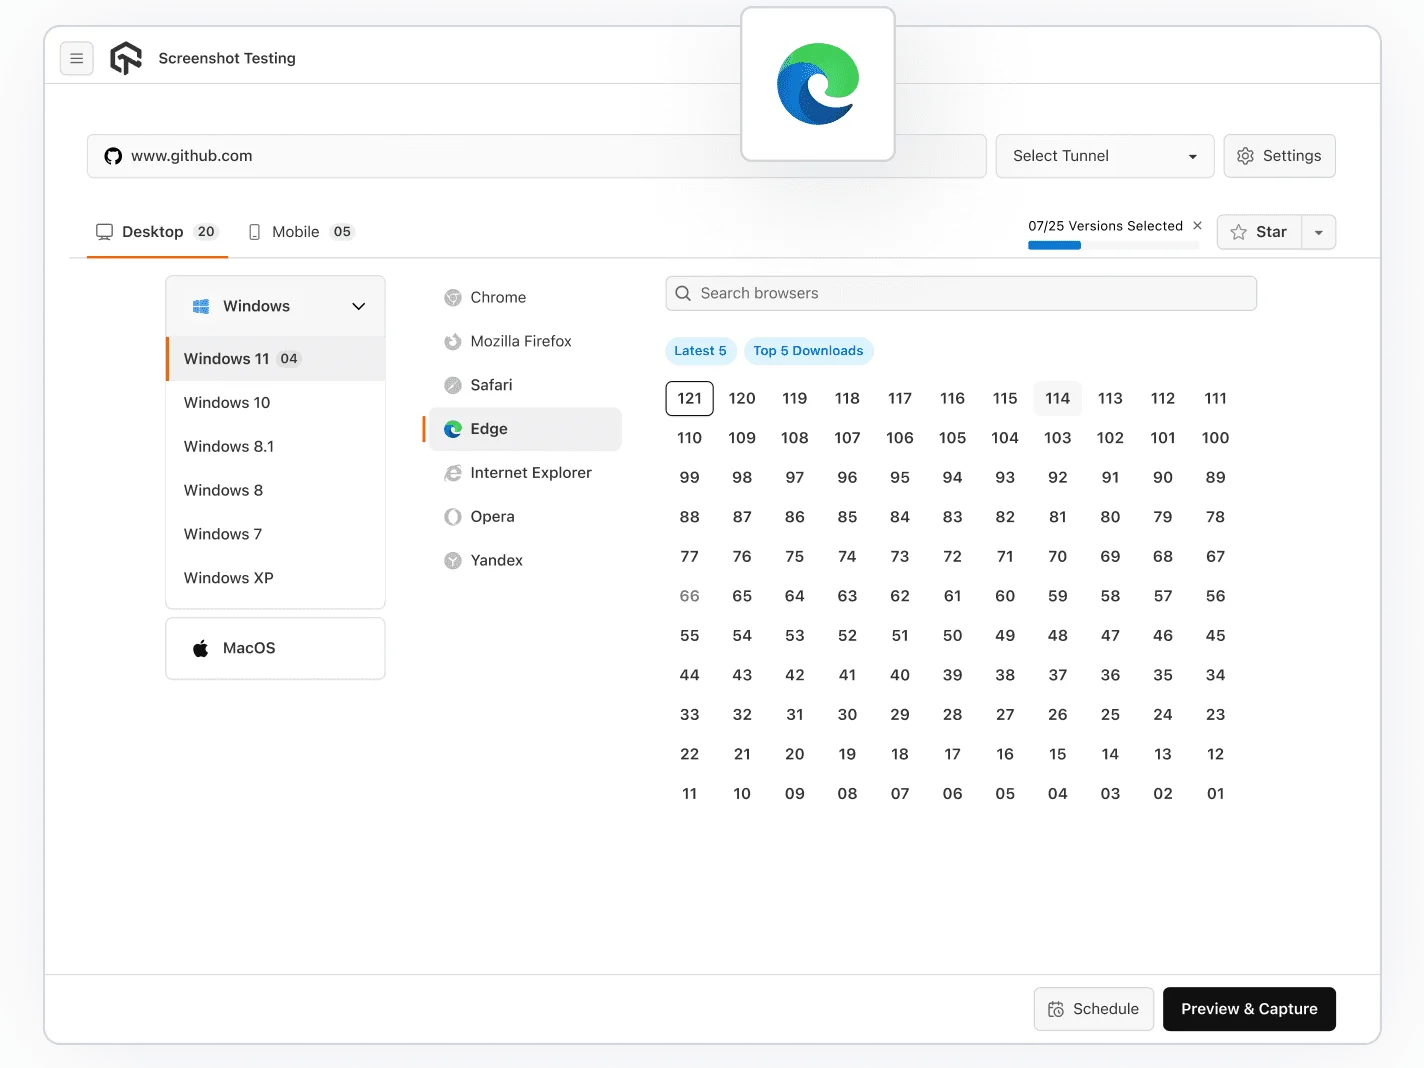Viewport: 1424px width, 1068px height.
Task: Click the Internet Explorer icon
Action: tap(453, 473)
